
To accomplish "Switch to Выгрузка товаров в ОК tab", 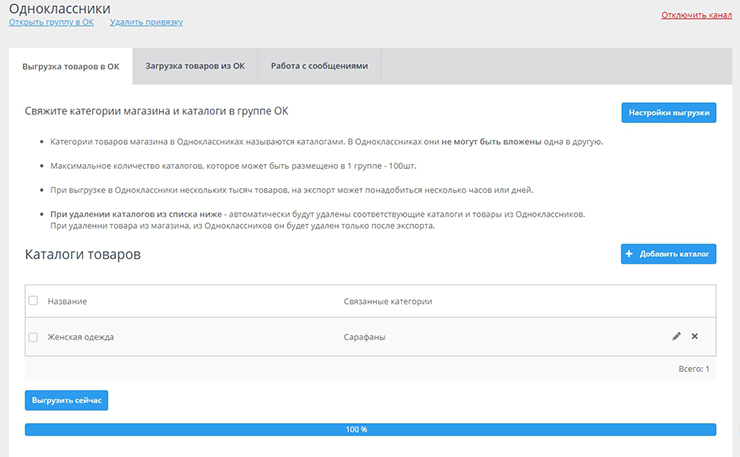I will pyautogui.click(x=71, y=66).
